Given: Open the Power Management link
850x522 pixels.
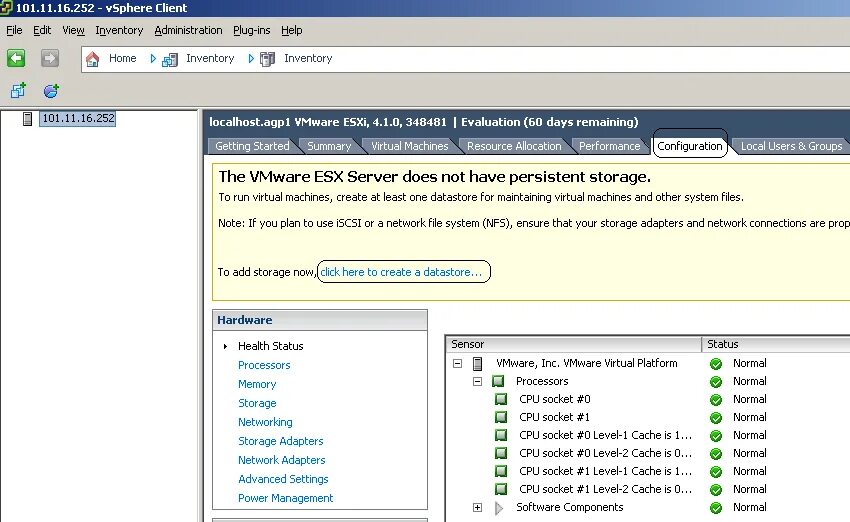Looking at the screenshot, I should [286, 498].
